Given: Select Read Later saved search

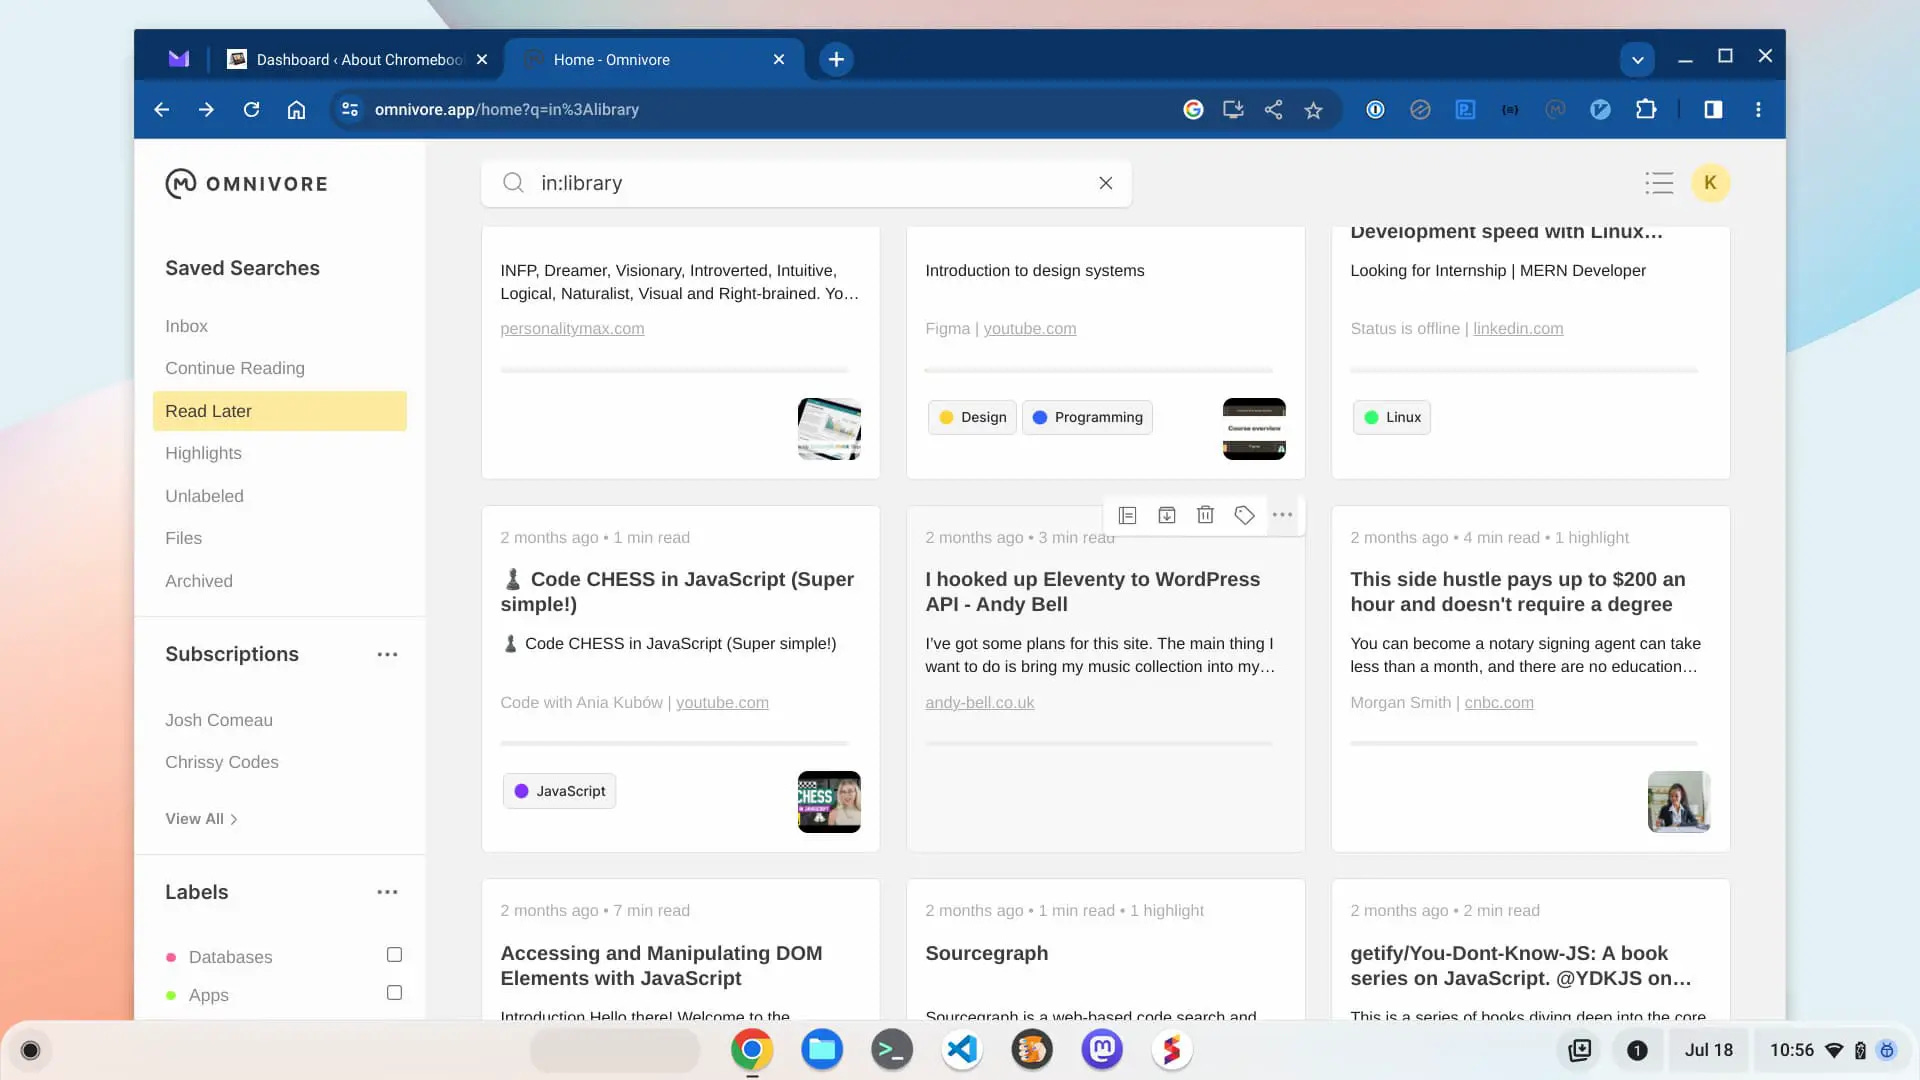Looking at the screenshot, I should (x=280, y=411).
